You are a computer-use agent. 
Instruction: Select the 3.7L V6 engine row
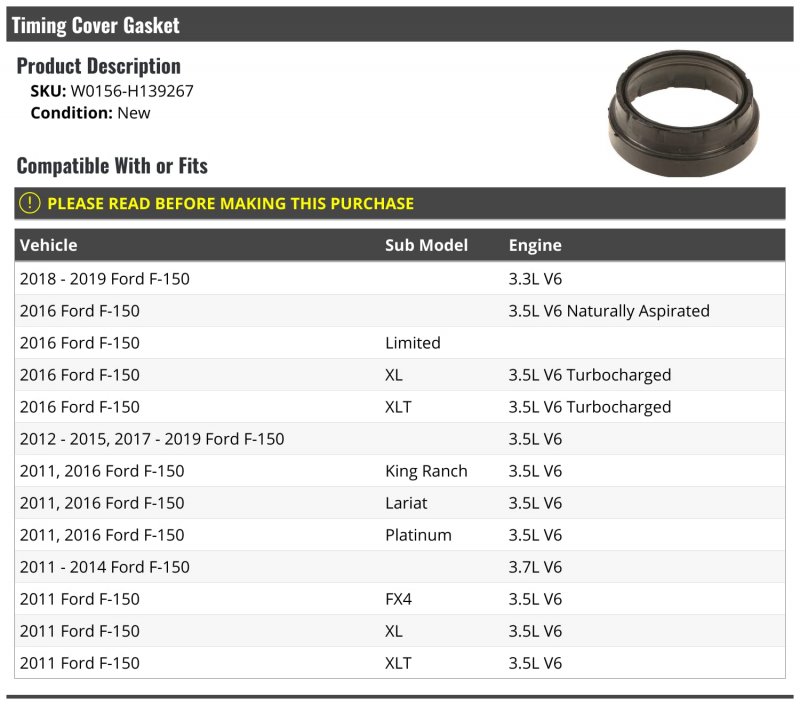[x=400, y=567]
